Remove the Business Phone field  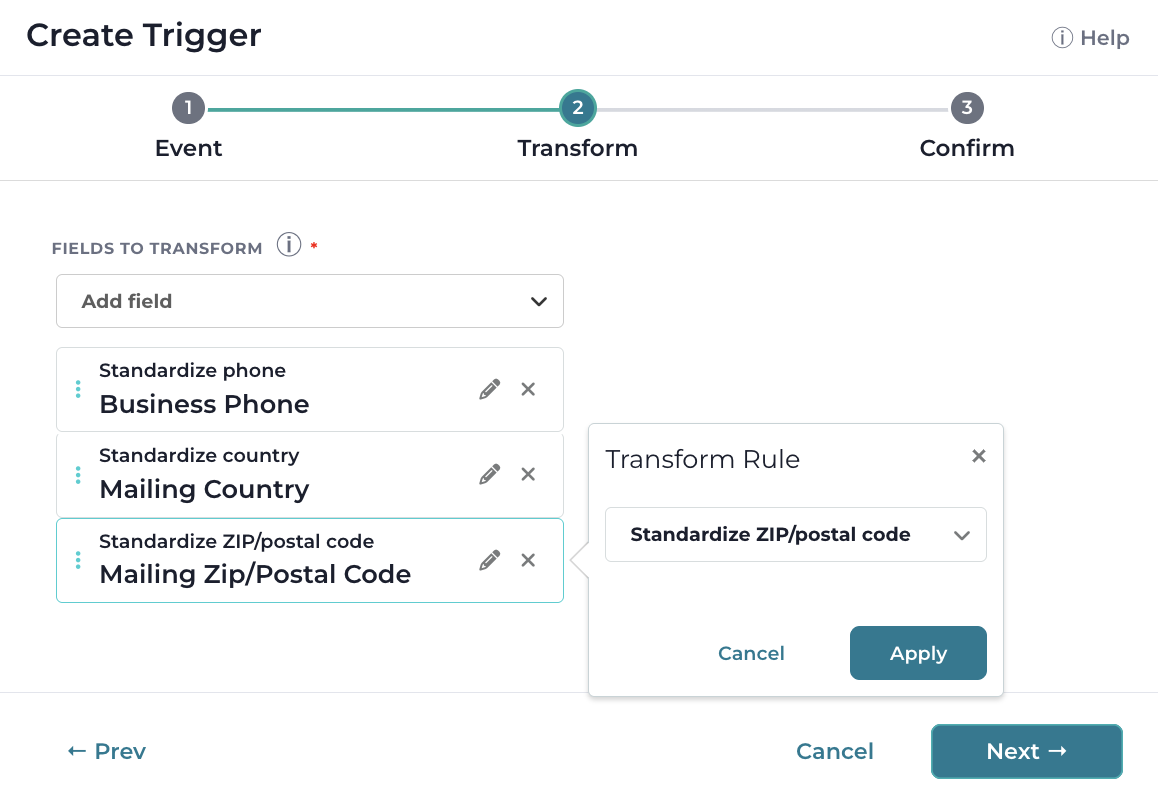click(528, 389)
